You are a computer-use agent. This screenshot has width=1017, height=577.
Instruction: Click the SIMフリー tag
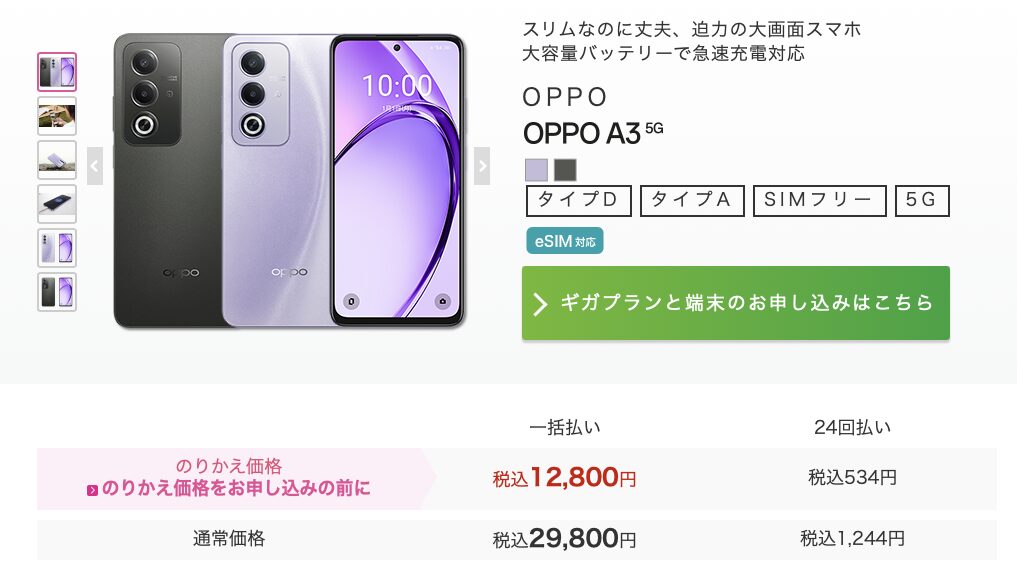click(x=819, y=201)
